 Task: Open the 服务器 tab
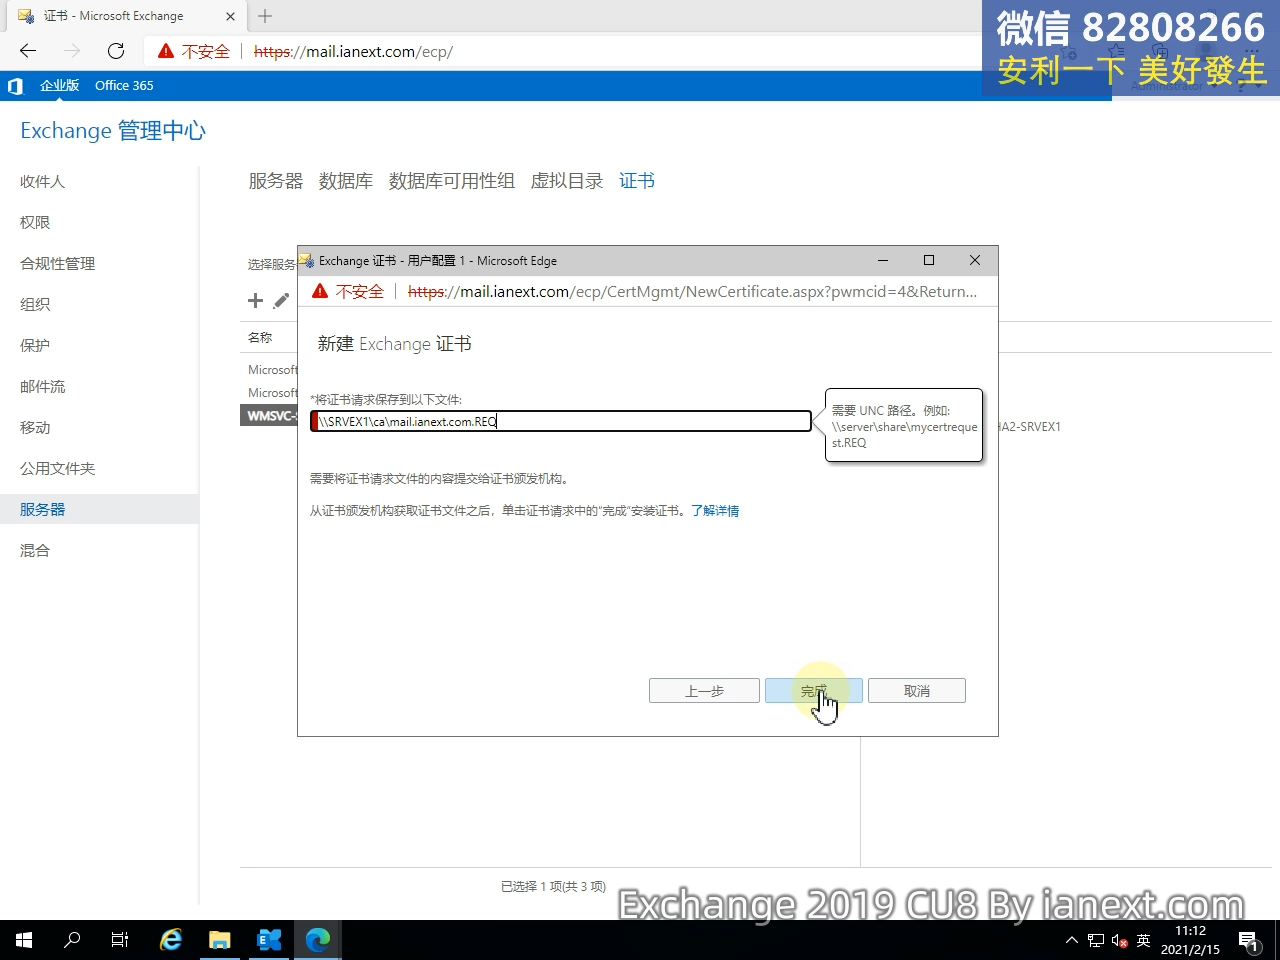(276, 181)
